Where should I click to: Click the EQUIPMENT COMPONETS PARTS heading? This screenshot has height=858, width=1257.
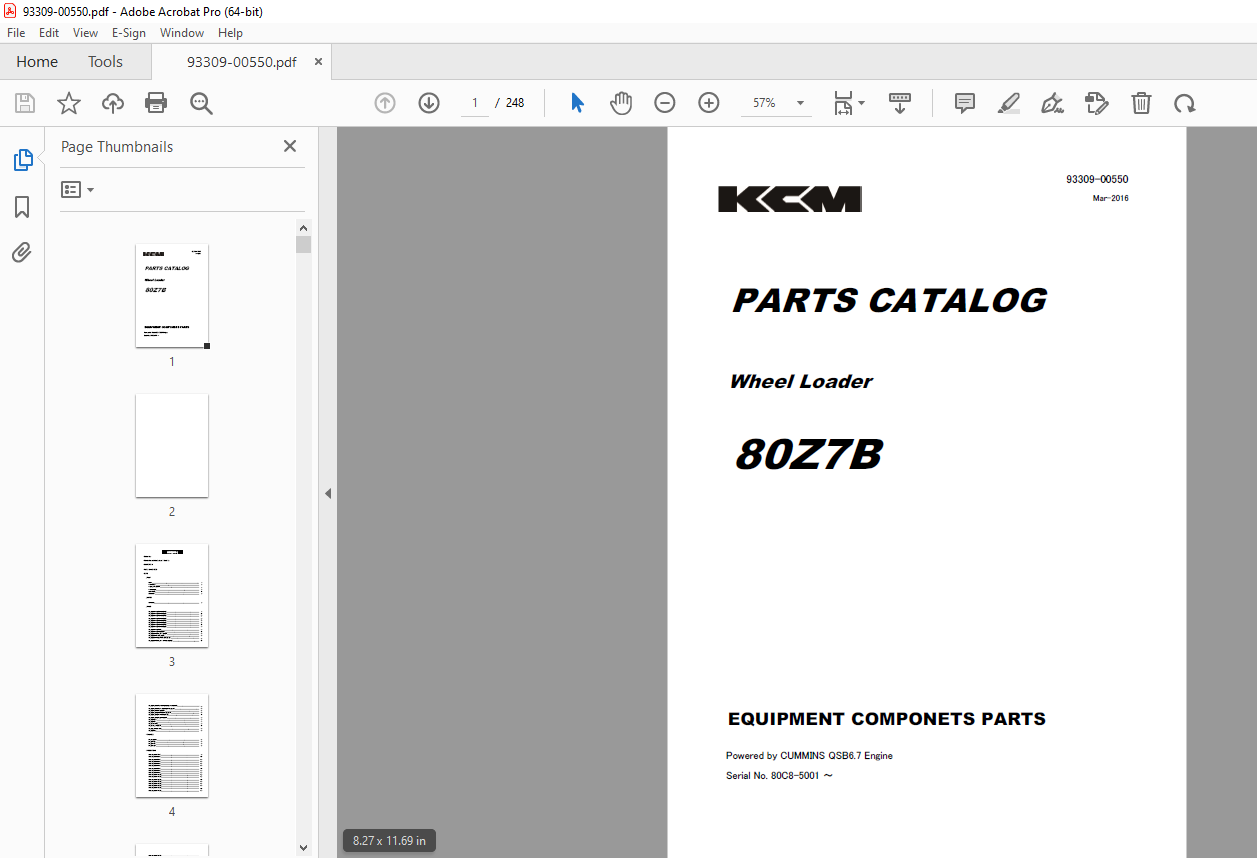point(886,719)
